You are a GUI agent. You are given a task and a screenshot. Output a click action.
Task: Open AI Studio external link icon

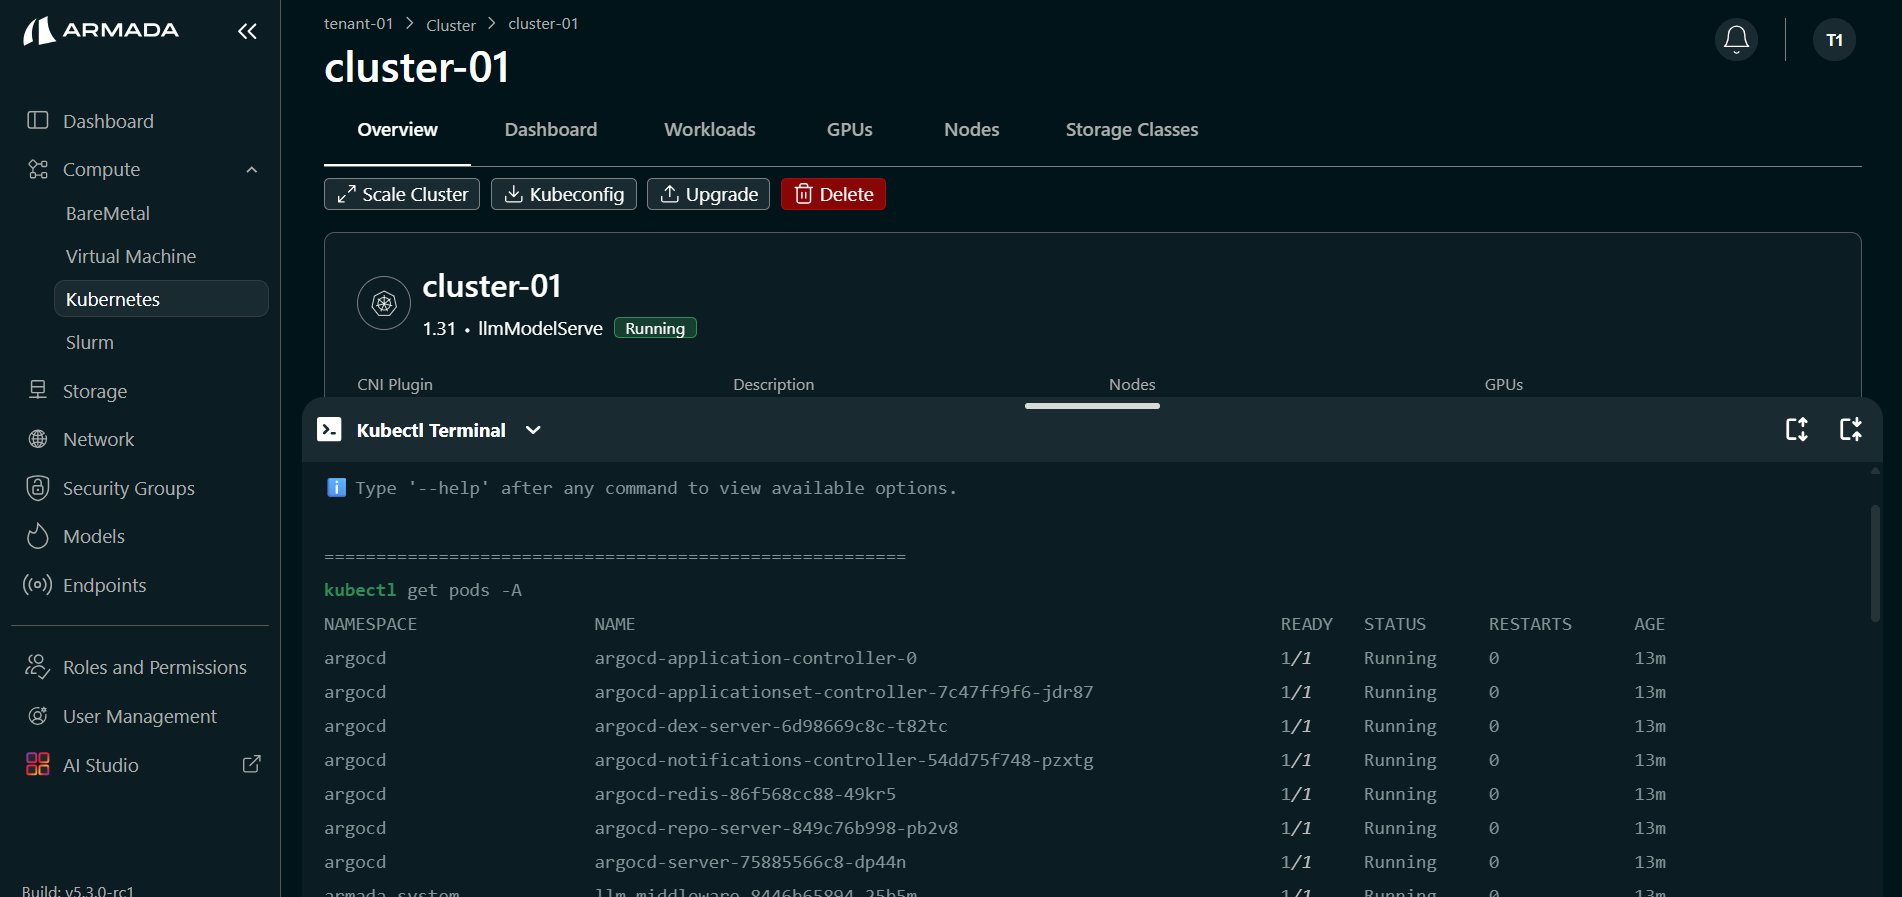(252, 764)
